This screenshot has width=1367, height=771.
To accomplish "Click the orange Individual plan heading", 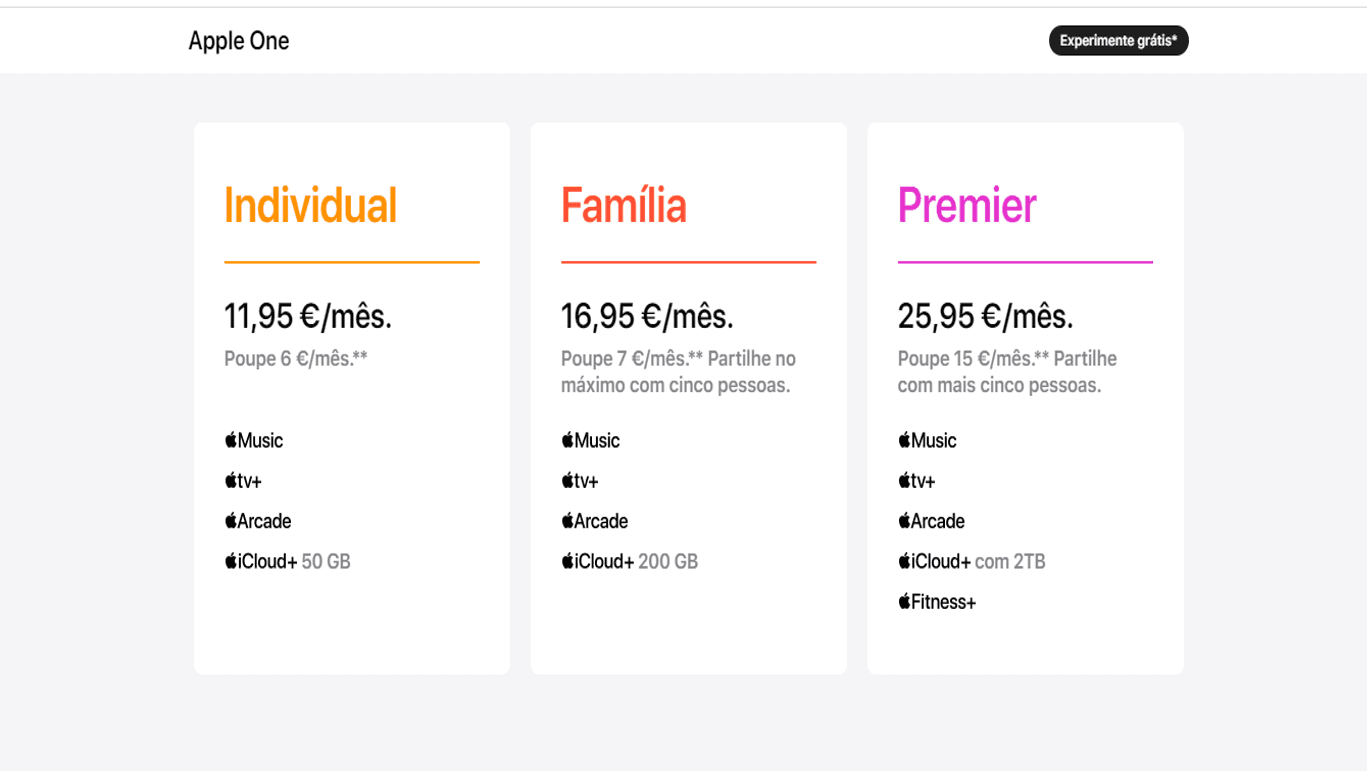I will [310, 206].
